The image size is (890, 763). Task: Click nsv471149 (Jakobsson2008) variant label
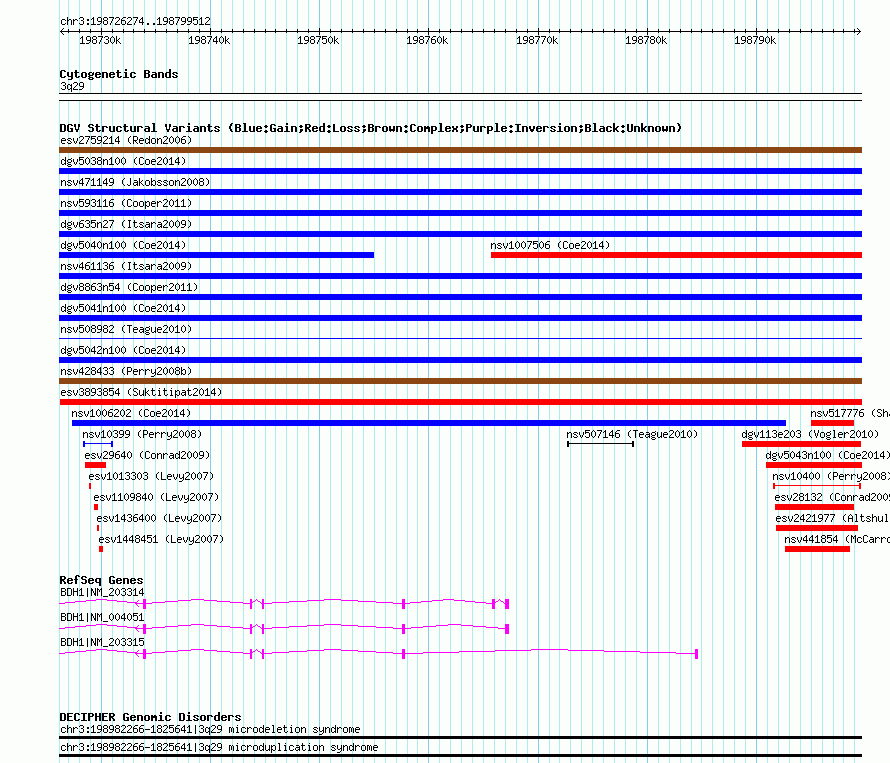tap(135, 182)
